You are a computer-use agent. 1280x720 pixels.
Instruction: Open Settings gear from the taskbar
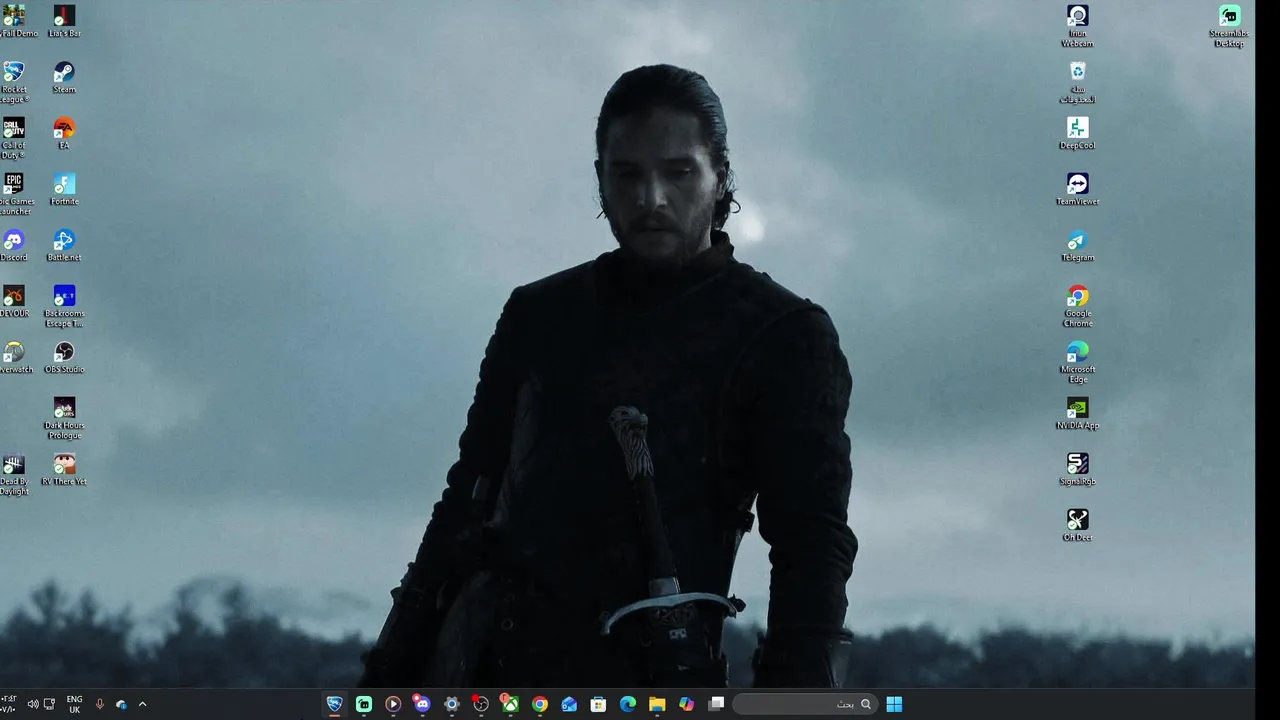click(452, 704)
